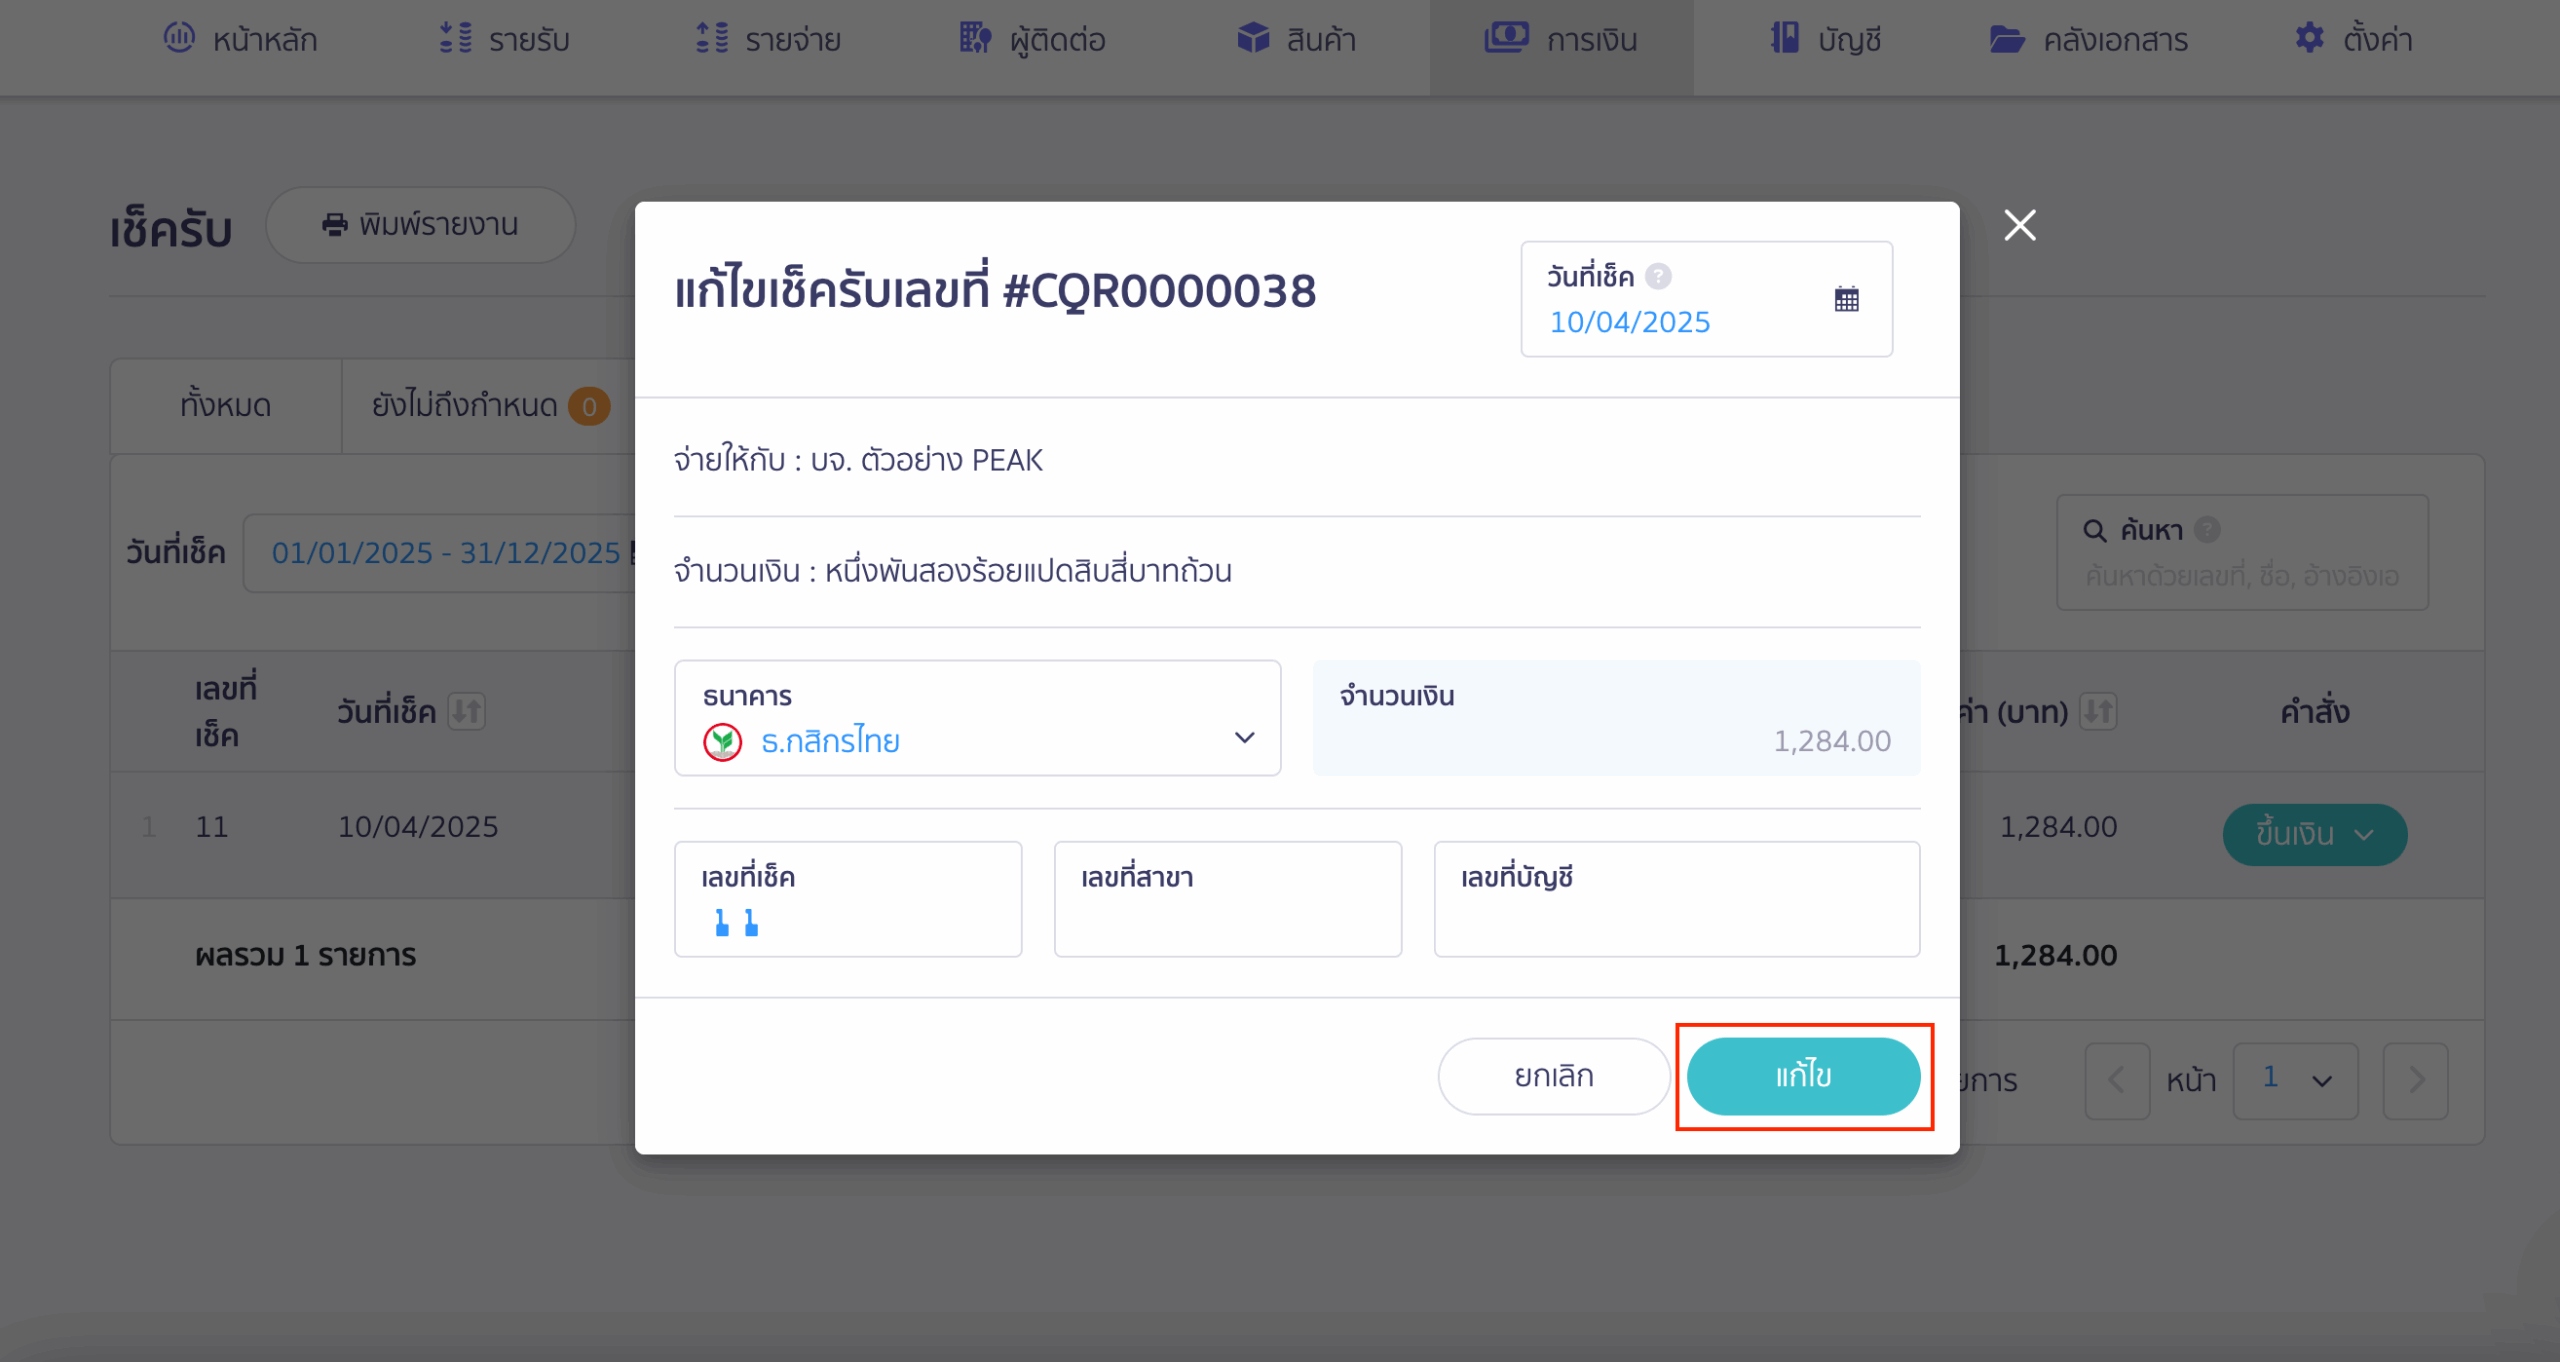Open the page number dropdown
2560x1362 pixels.
[x=2295, y=1080]
